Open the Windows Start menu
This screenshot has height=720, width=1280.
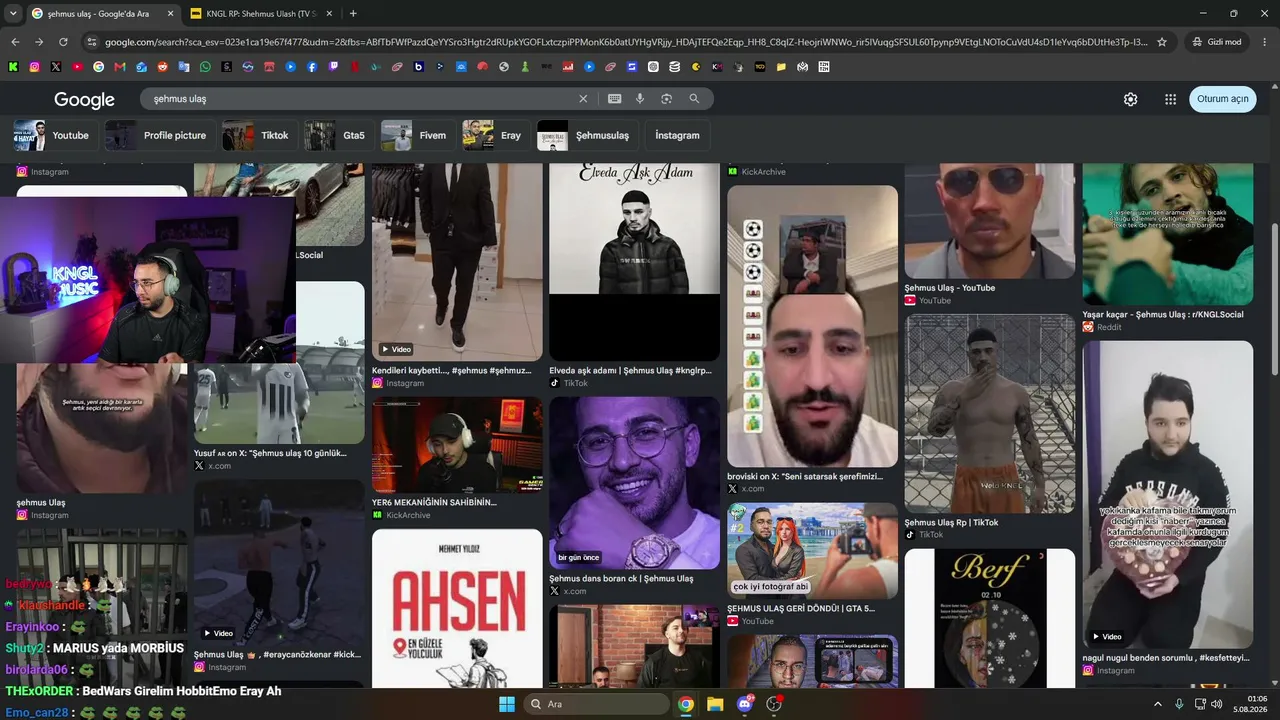click(x=506, y=704)
